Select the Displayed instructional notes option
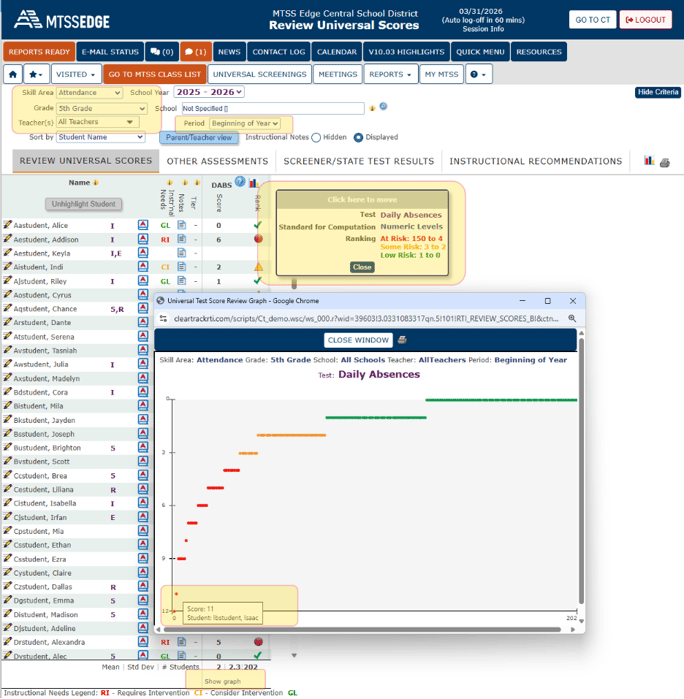The height and width of the screenshot is (699, 684). click(359, 138)
